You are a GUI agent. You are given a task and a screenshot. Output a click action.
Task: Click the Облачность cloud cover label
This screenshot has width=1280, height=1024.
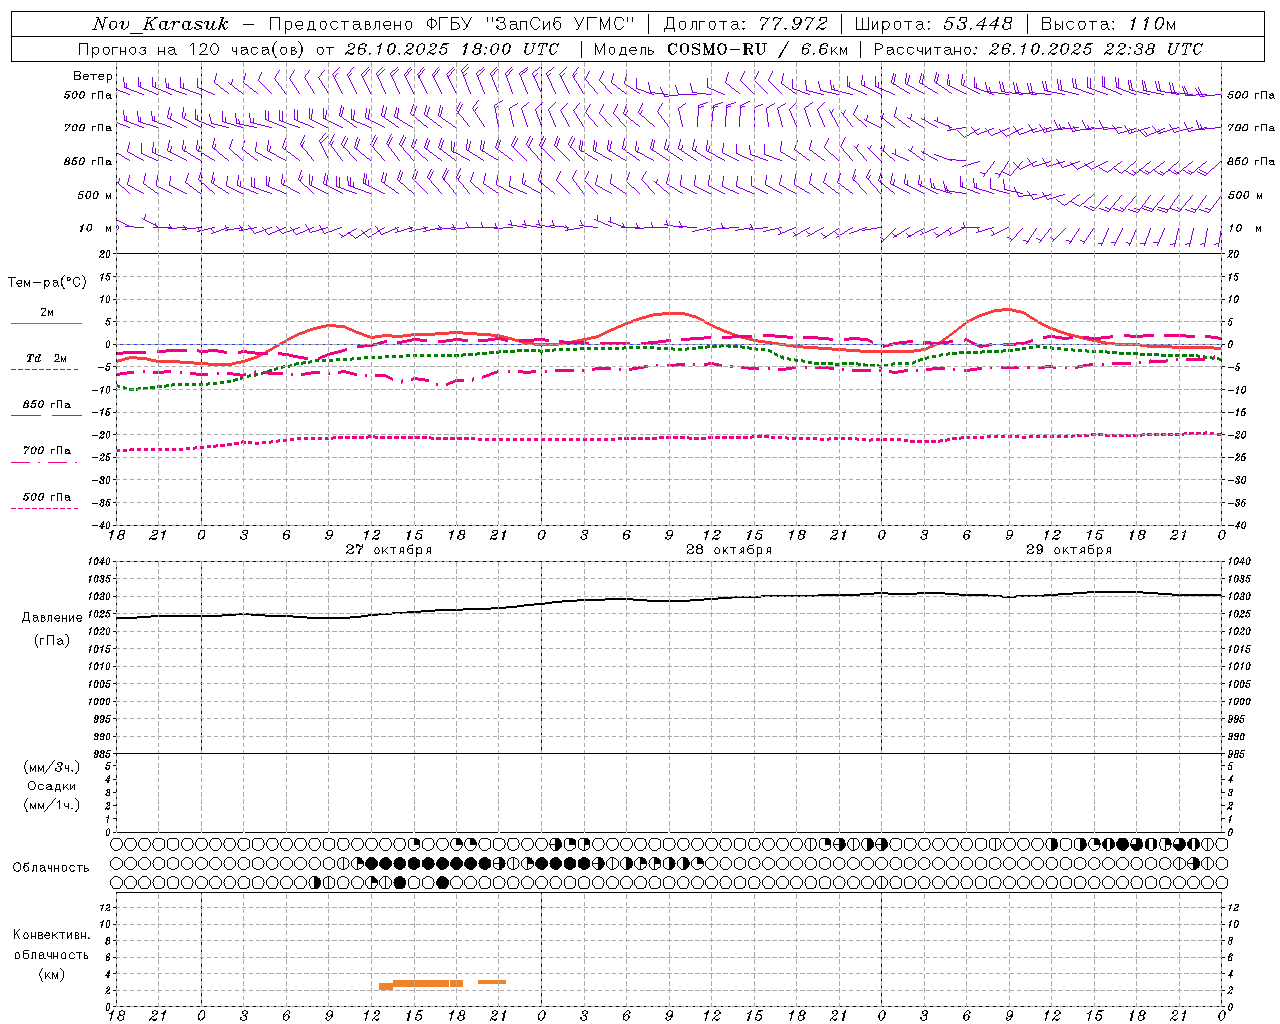click(51, 868)
